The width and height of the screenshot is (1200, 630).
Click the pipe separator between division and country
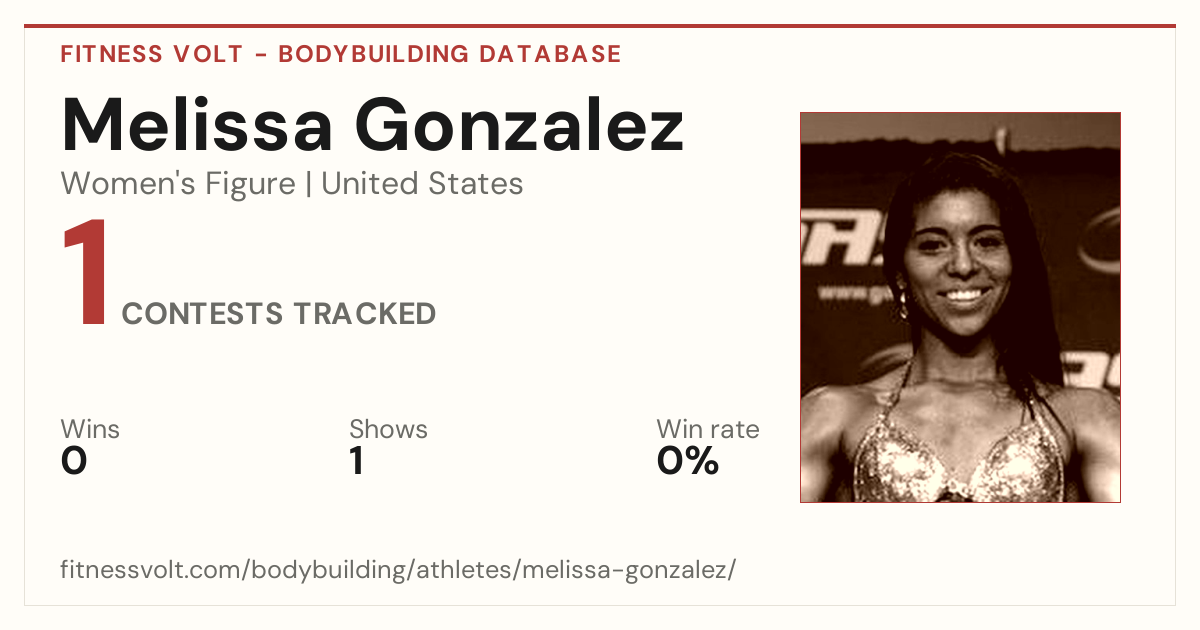(x=309, y=185)
